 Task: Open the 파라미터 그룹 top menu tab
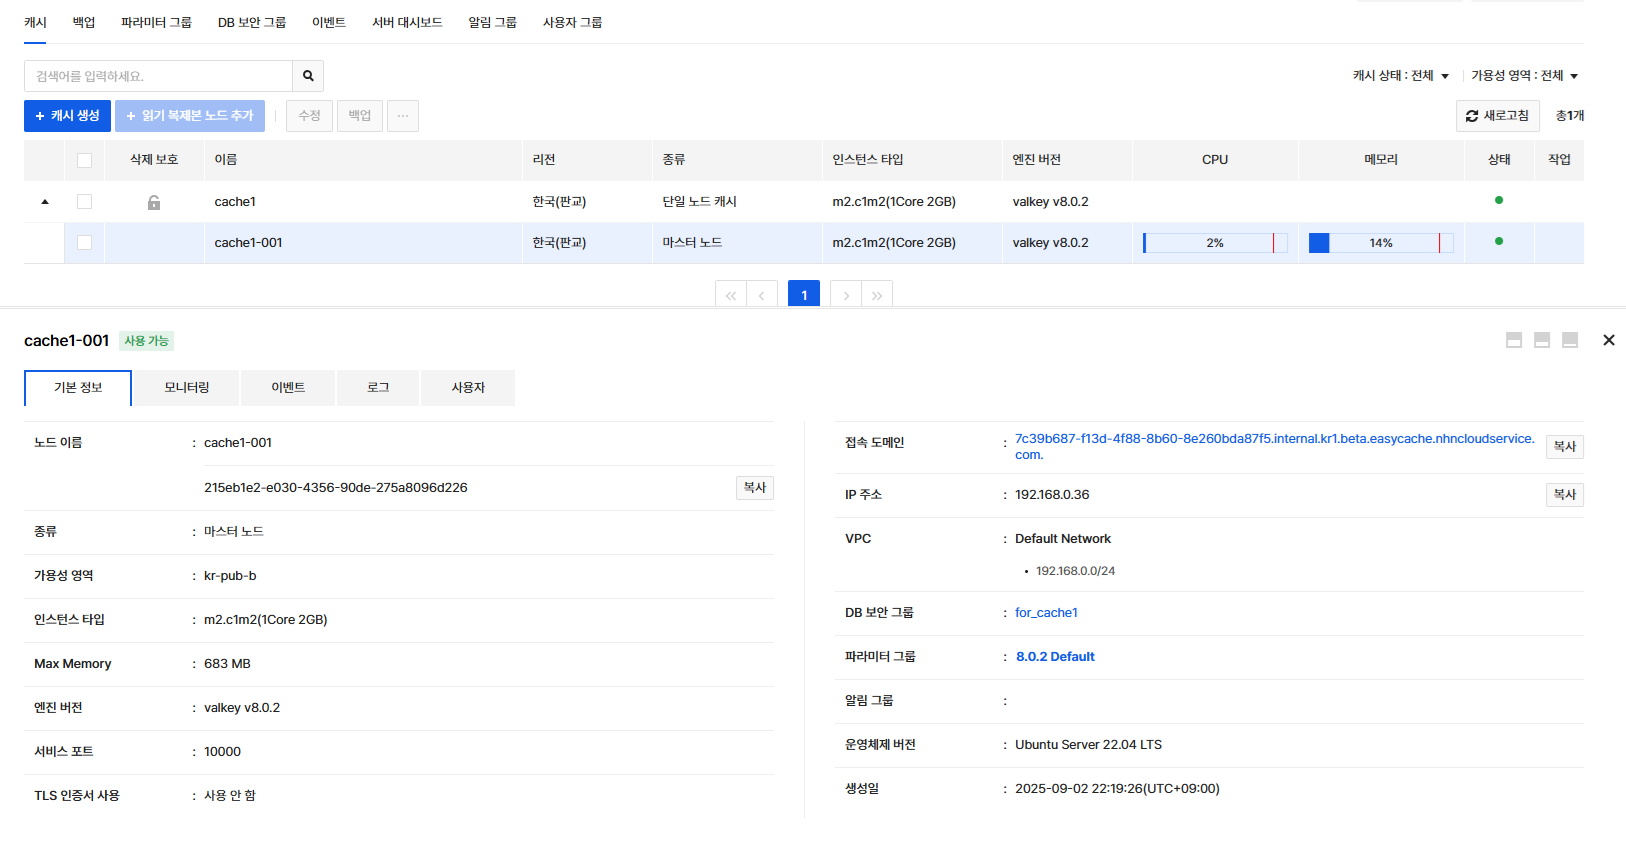click(156, 22)
